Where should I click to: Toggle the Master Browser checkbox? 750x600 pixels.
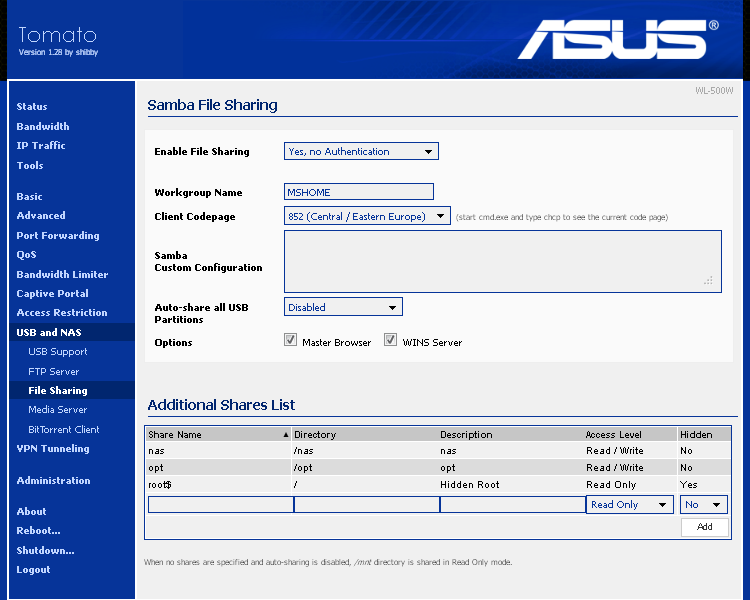pos(292,341)
